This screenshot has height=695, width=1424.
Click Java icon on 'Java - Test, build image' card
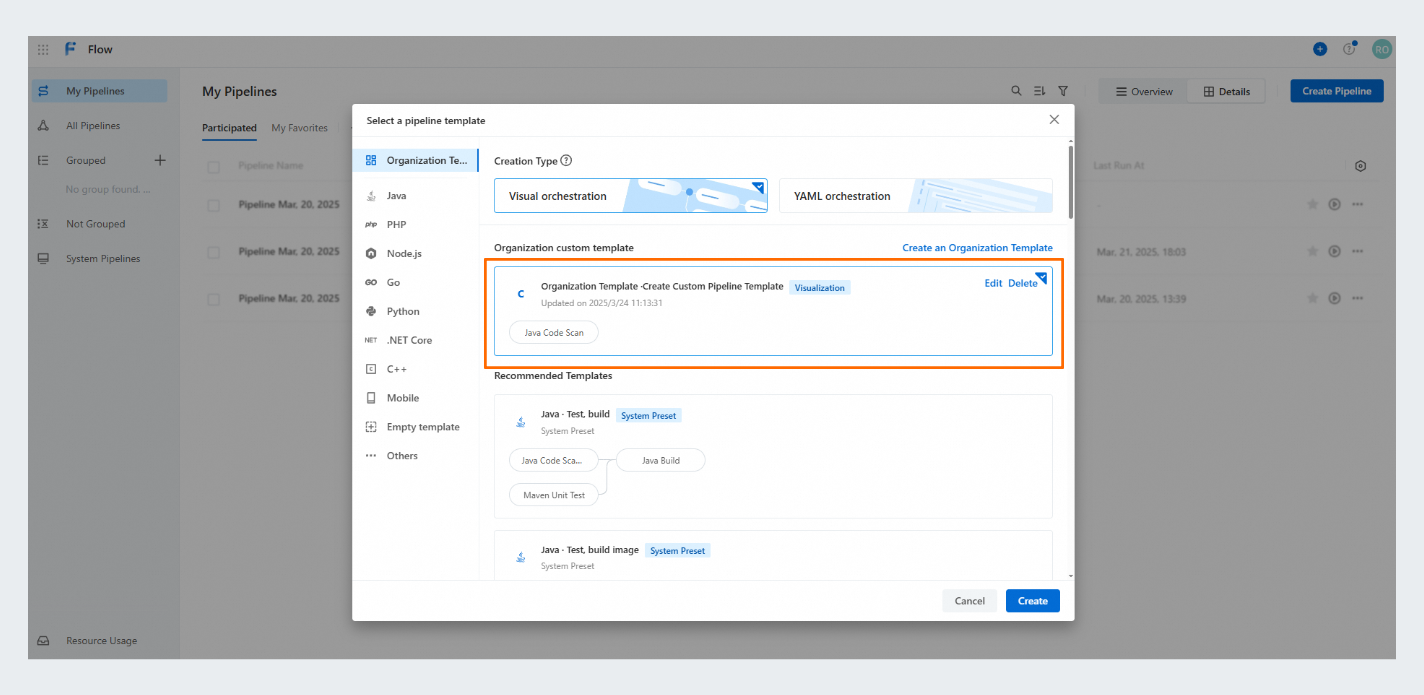tap(521, 557)
